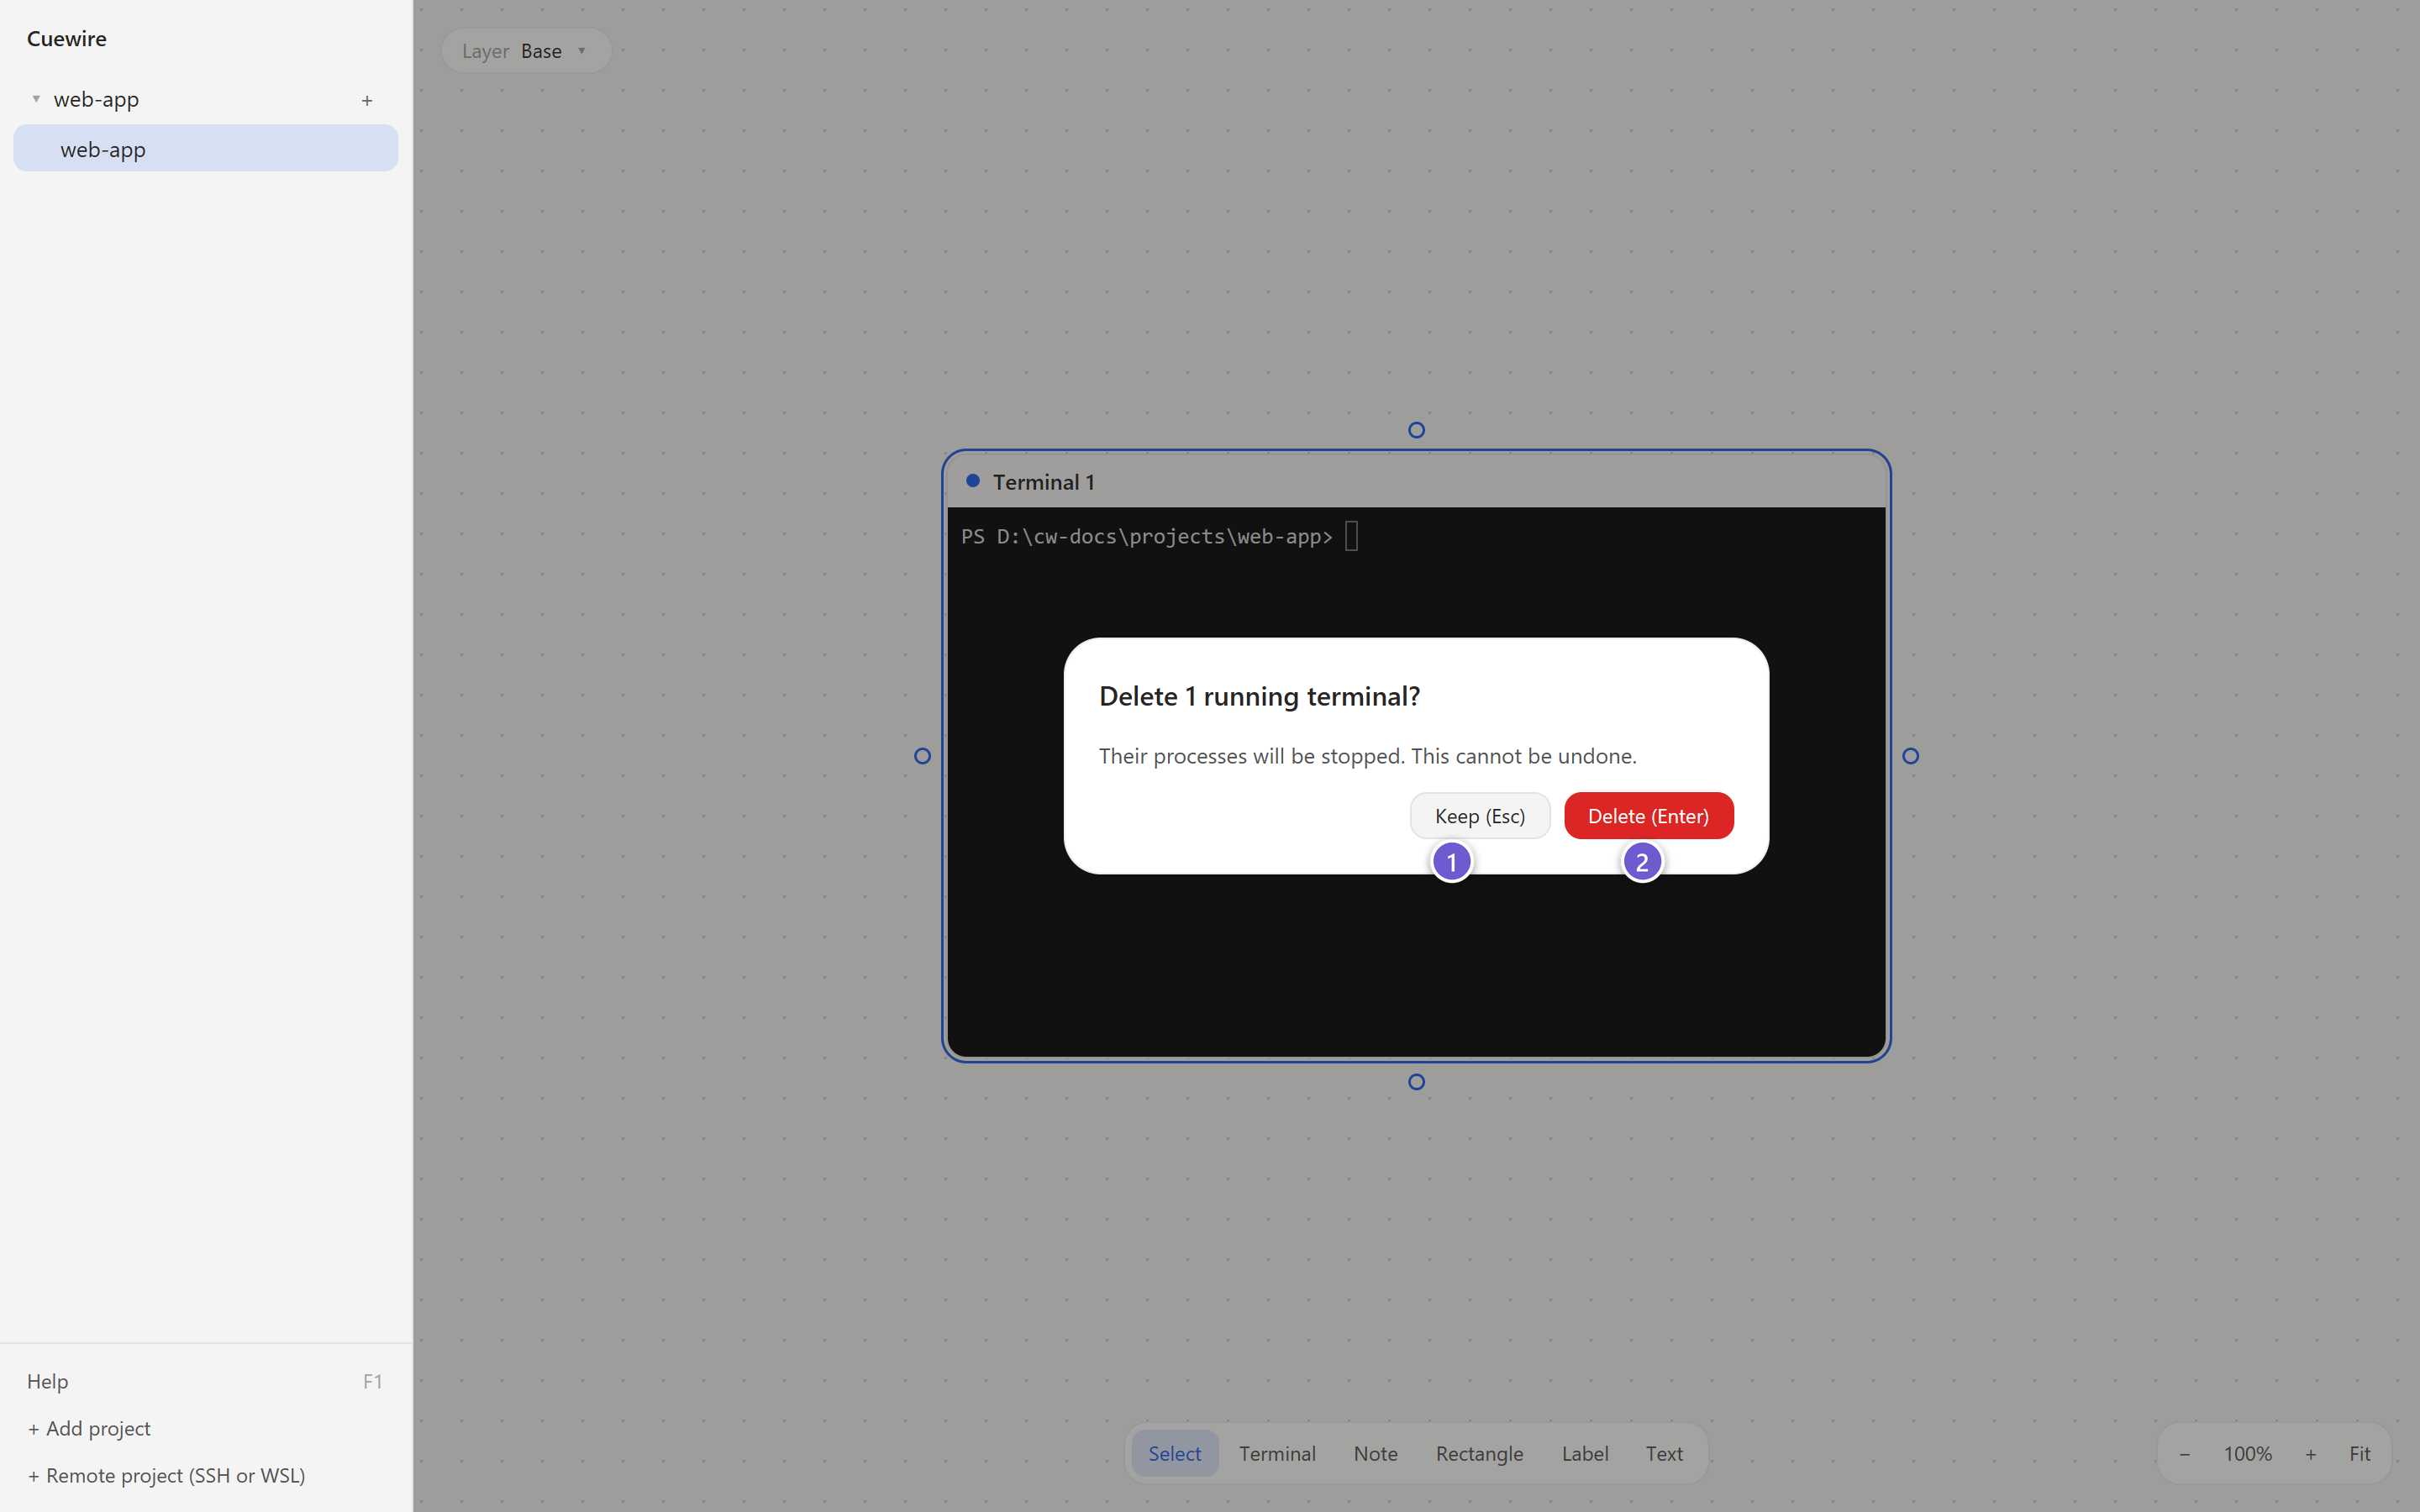
Task: Click + Add project
Action: [x=89, y=1428]
